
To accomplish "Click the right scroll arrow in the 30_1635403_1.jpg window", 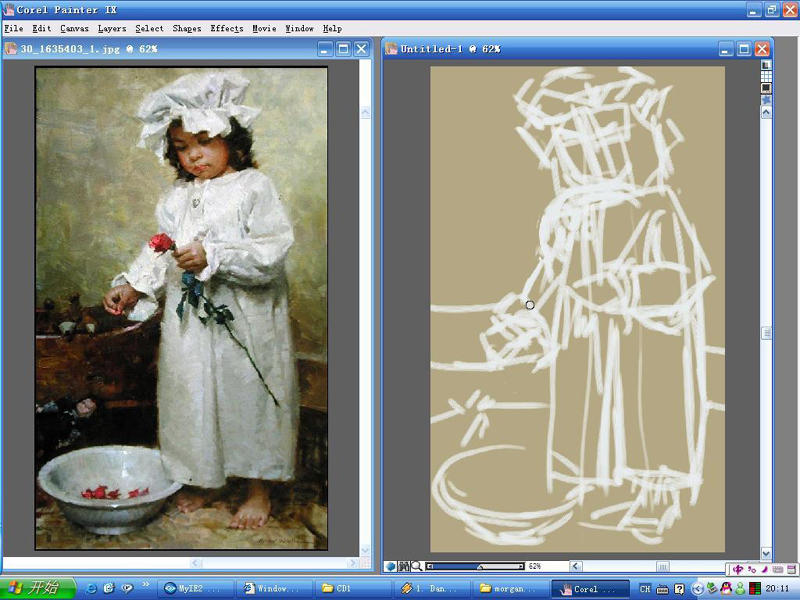I will [352, 563].
